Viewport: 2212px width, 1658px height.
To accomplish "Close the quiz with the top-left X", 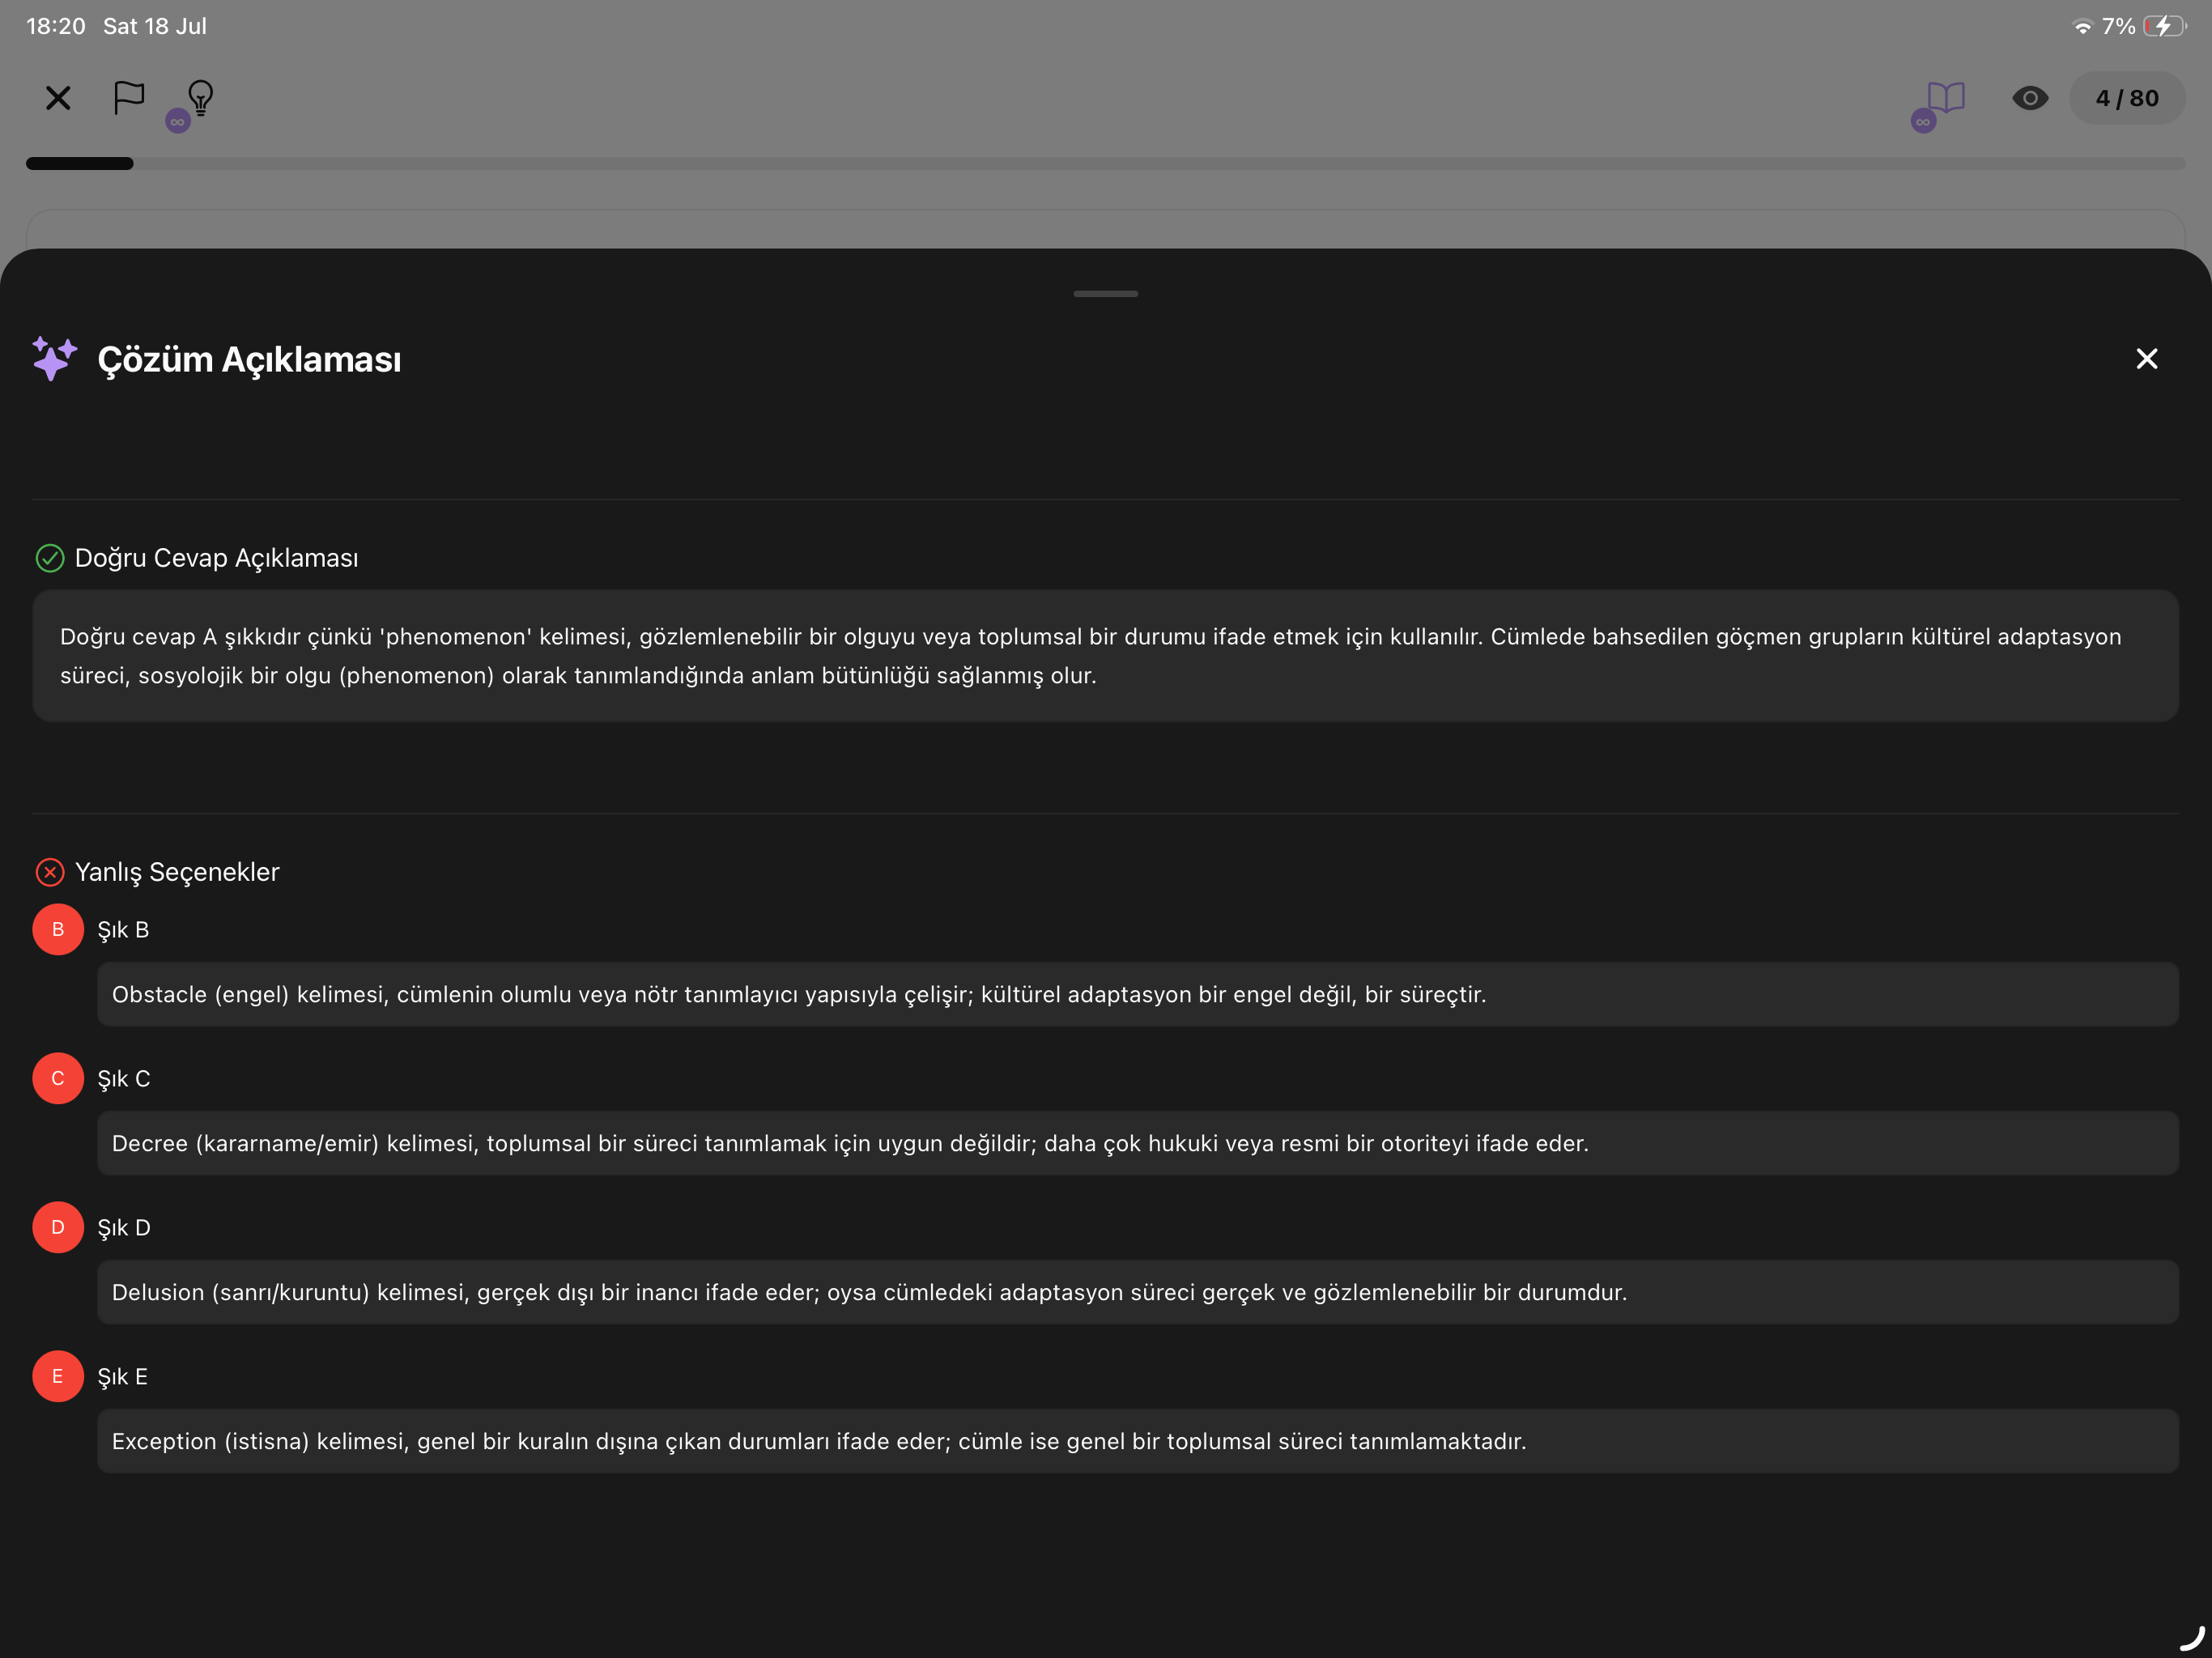I will (x=58, y=98).
